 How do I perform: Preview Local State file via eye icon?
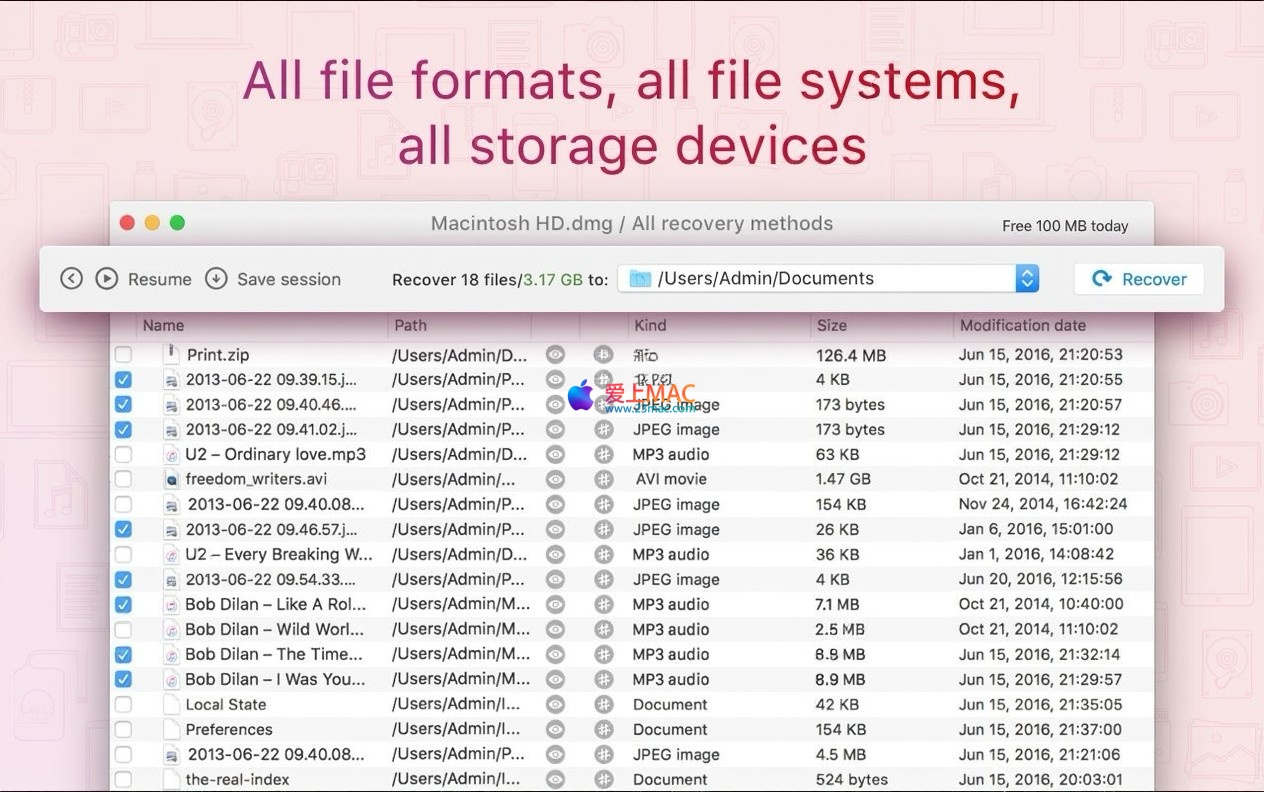555,704
